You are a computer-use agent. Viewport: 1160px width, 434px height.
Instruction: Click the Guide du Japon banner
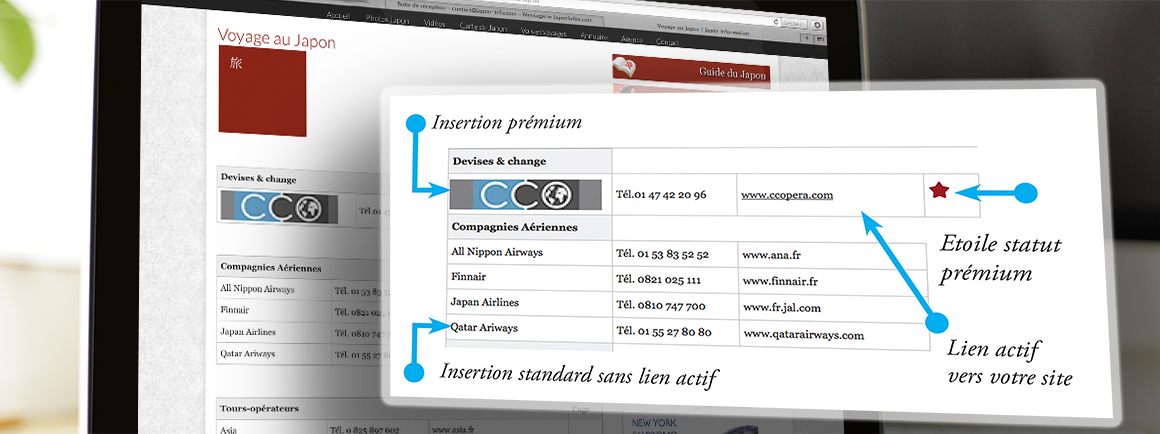(691, 70)
